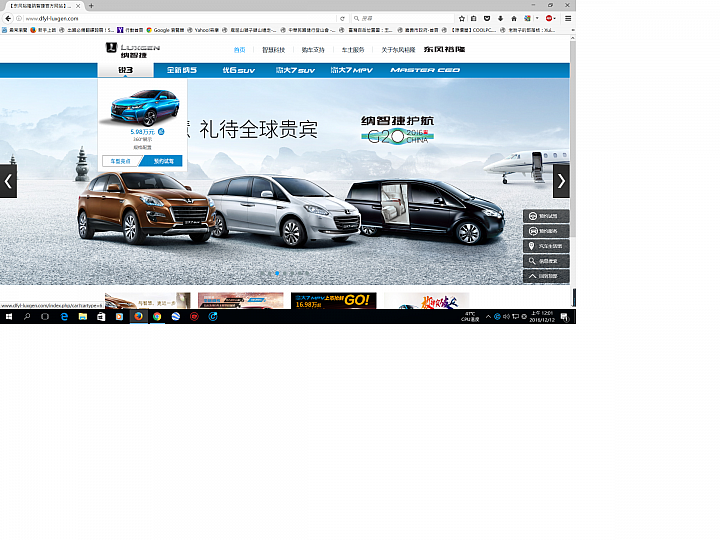Open a new browser tab with the plus button
The height and width of the screenshot is (540, 720).
click(x=91, y=6)
